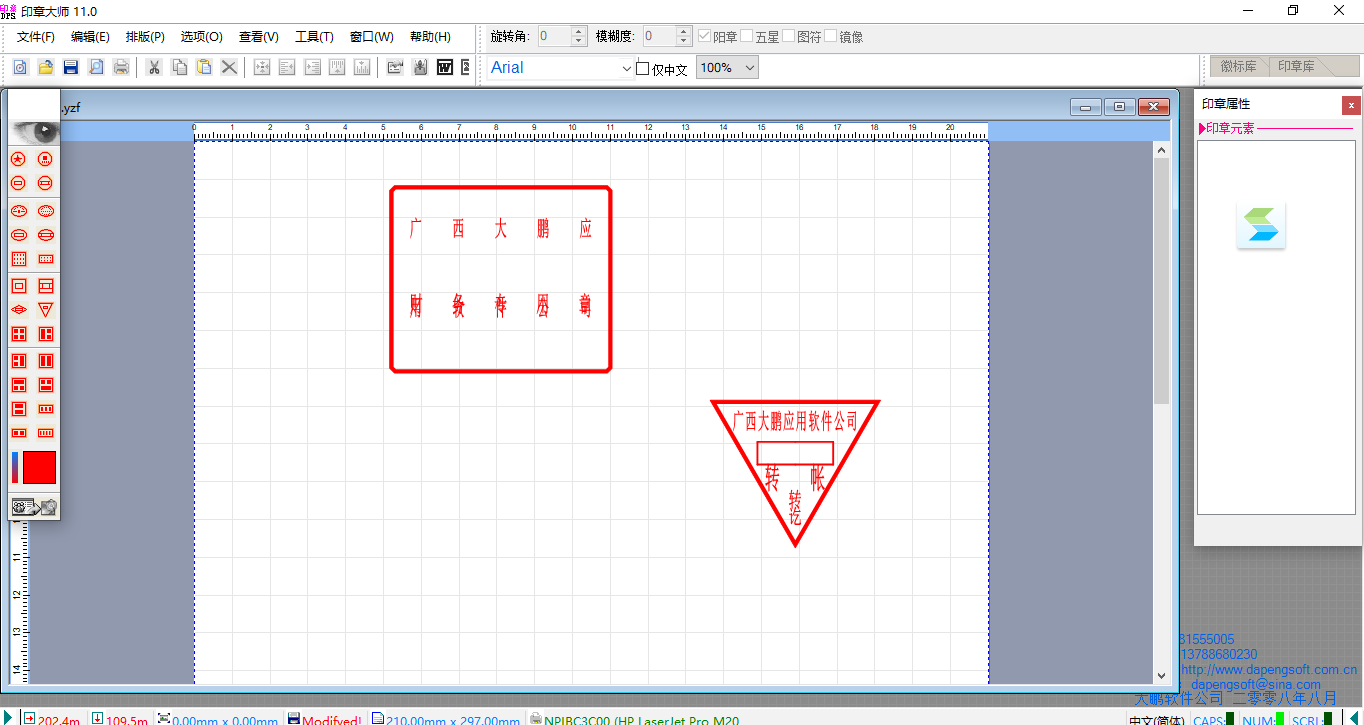
Task: Open print preview magnifier icon
Action: (96, 67)
